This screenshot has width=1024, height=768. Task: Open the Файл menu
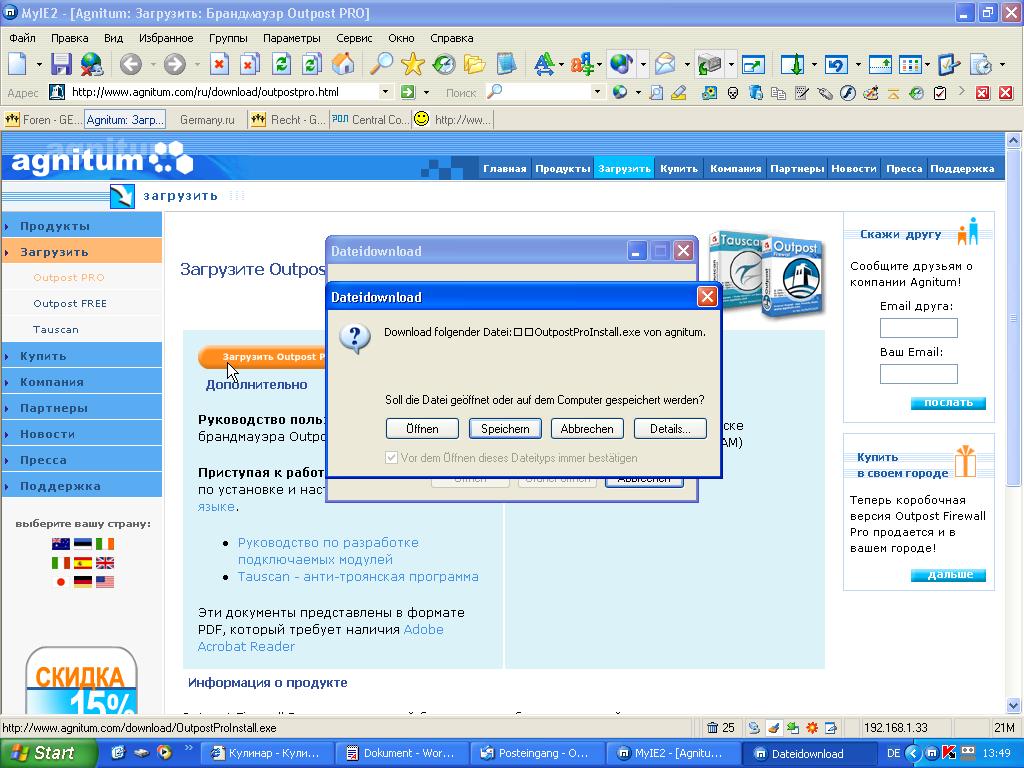(22, 38)
